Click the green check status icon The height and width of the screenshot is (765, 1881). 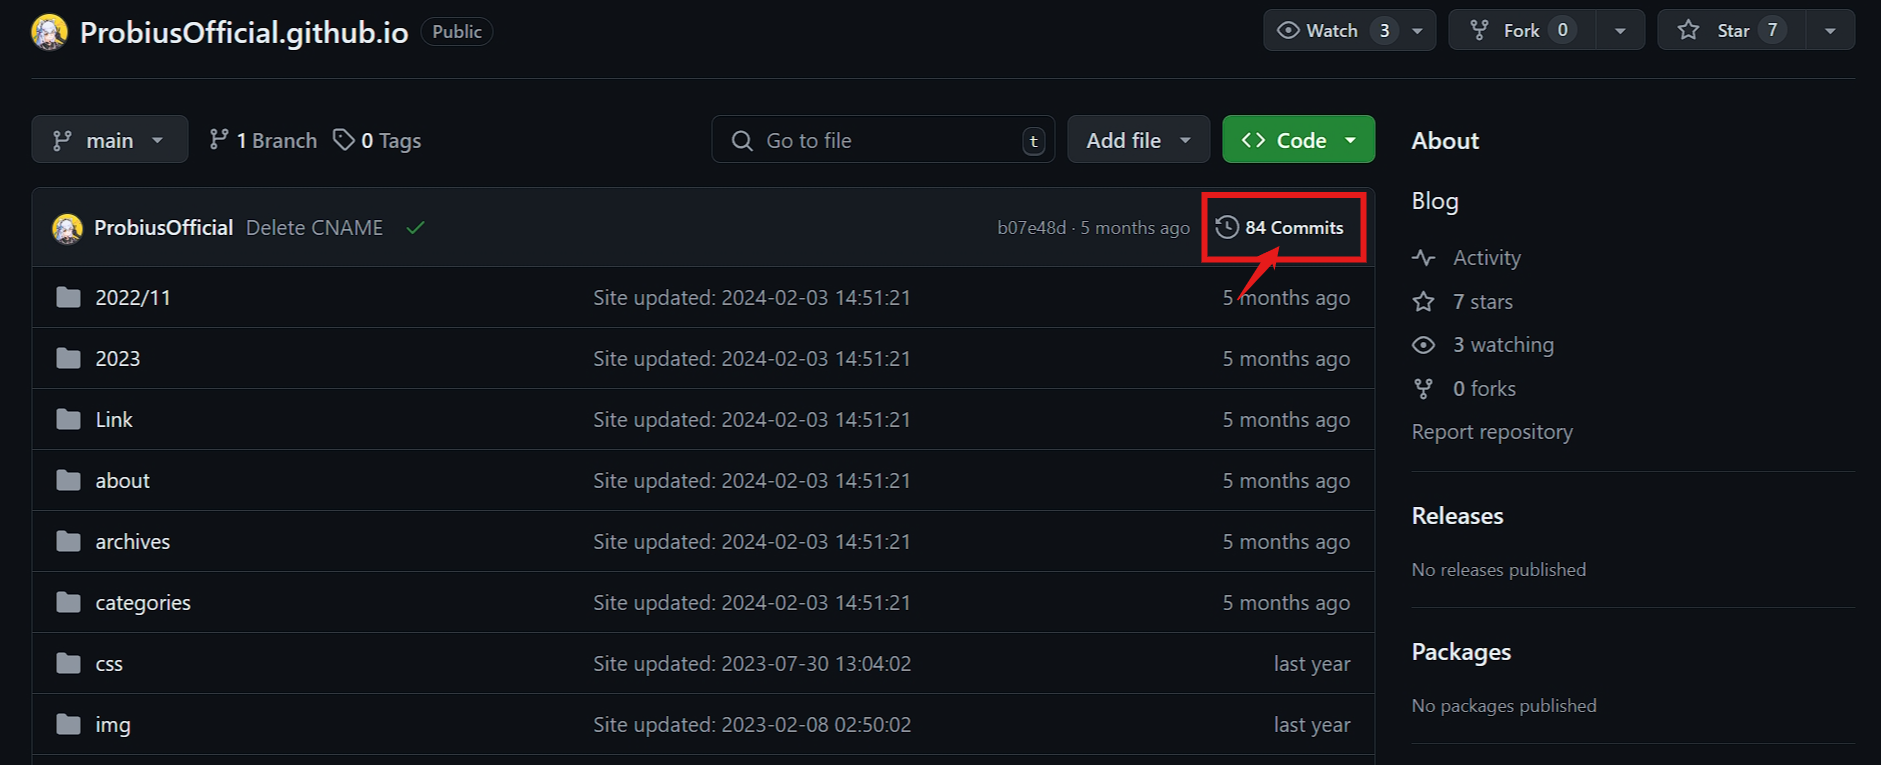(415, 228)
